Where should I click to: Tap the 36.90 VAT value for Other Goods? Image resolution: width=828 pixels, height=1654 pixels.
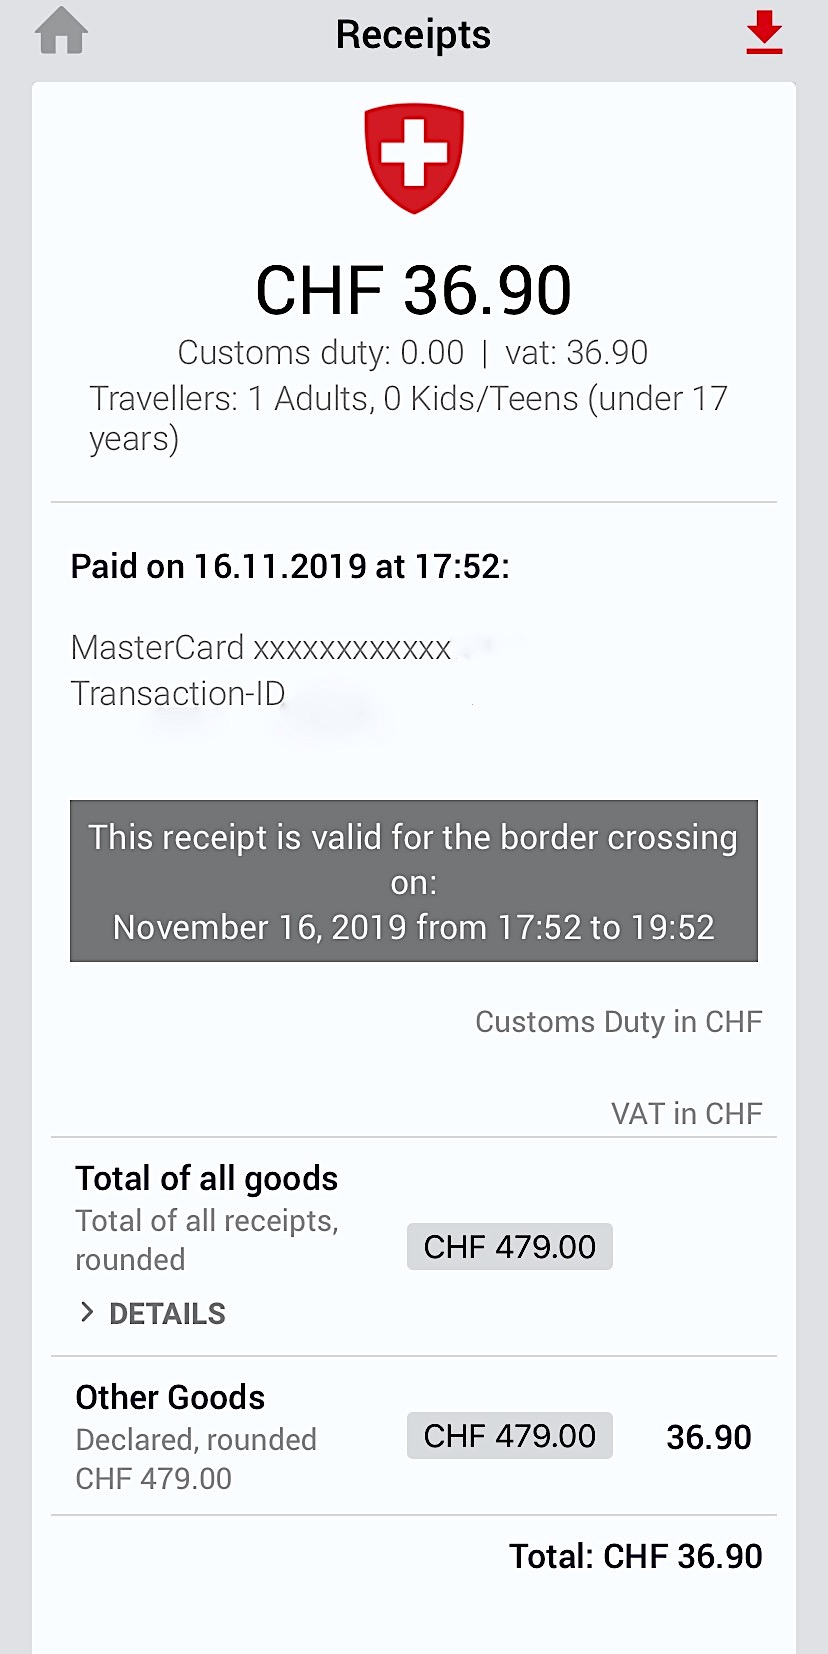click(709, 1437)
